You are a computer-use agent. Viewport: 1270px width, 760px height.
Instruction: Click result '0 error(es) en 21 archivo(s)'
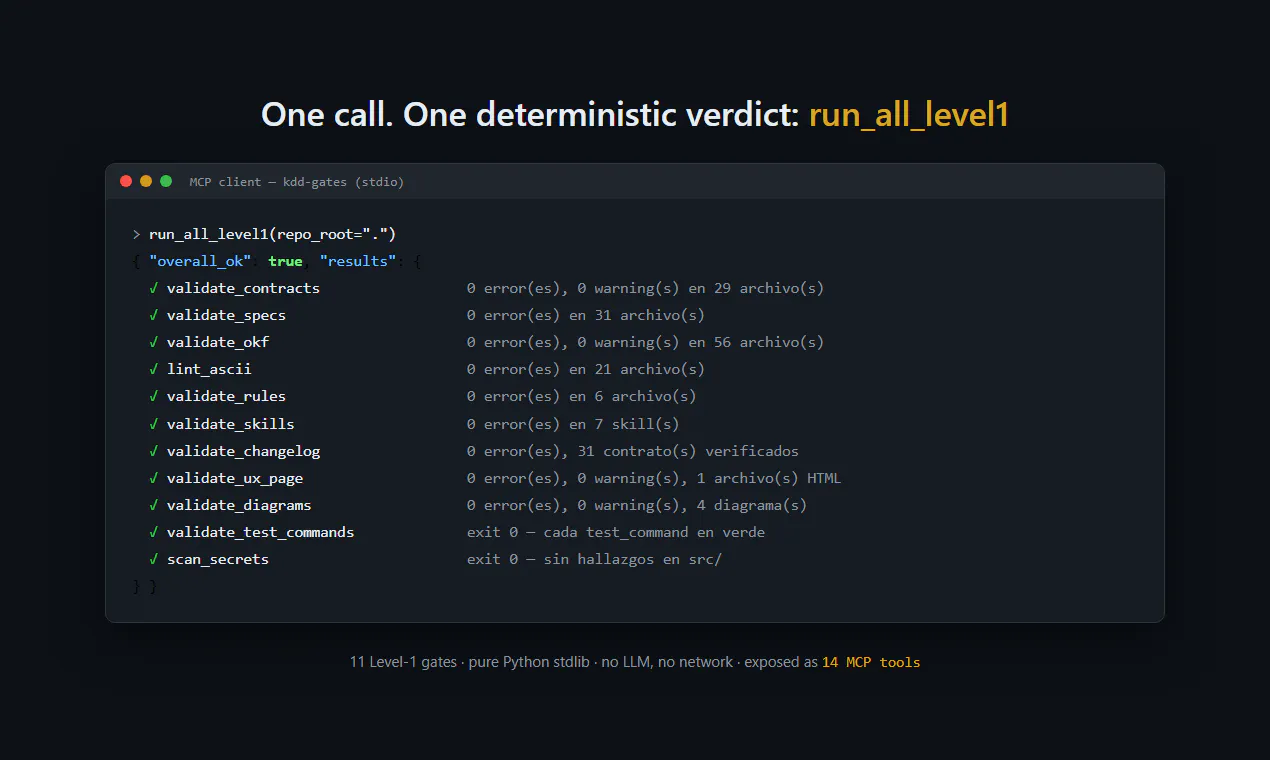point(586,369)
